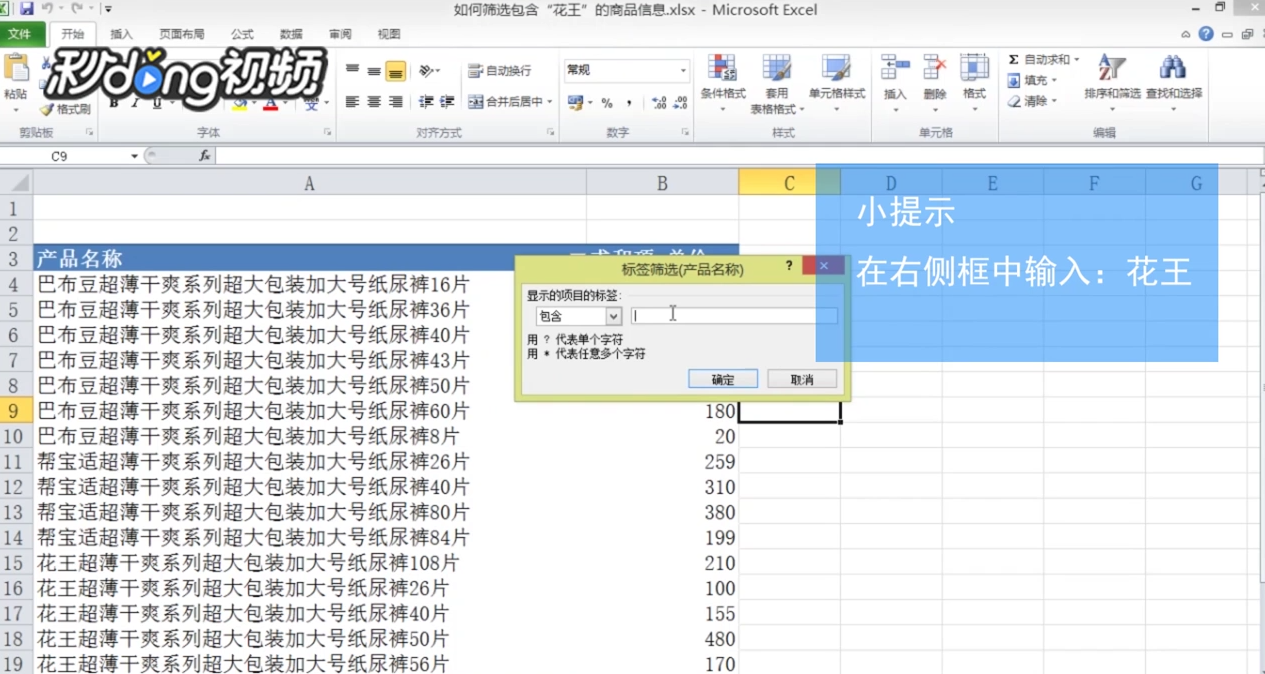Open text orientation dropdown
This screenshot has height=674, width=1265.
(x=429, y=71)
